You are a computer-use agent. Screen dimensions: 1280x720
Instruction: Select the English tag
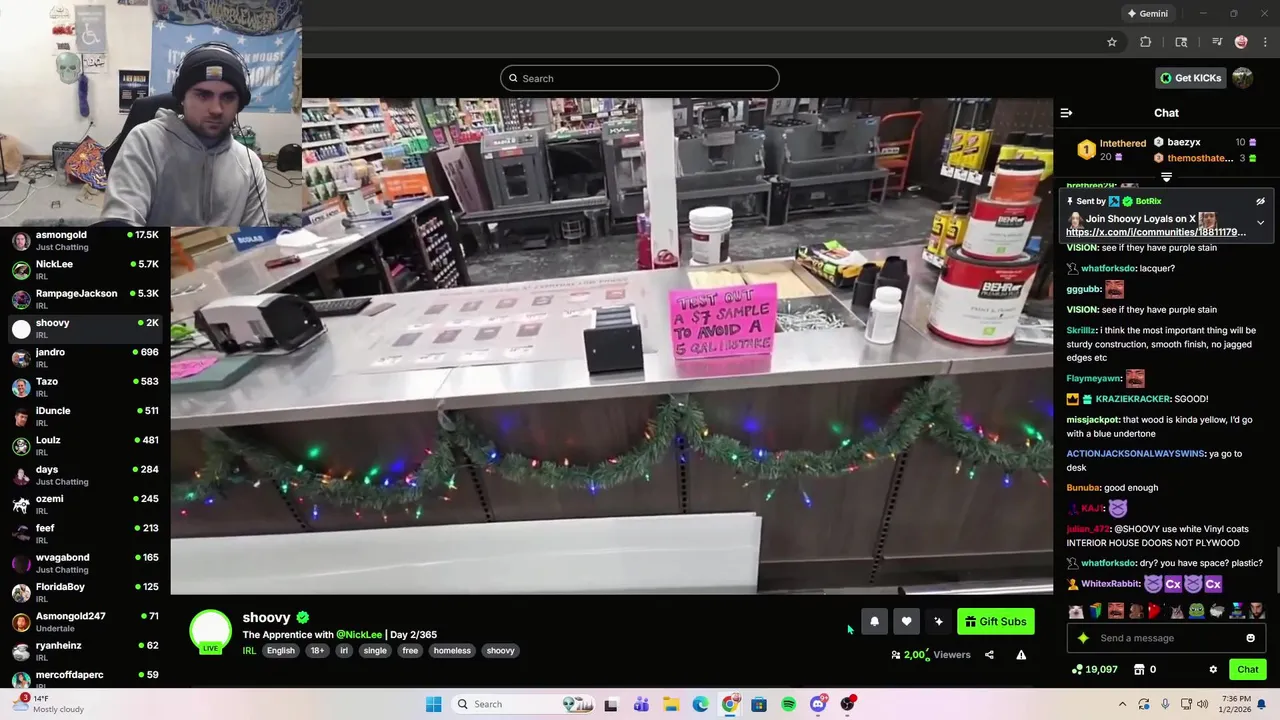(x=281, y=650)
